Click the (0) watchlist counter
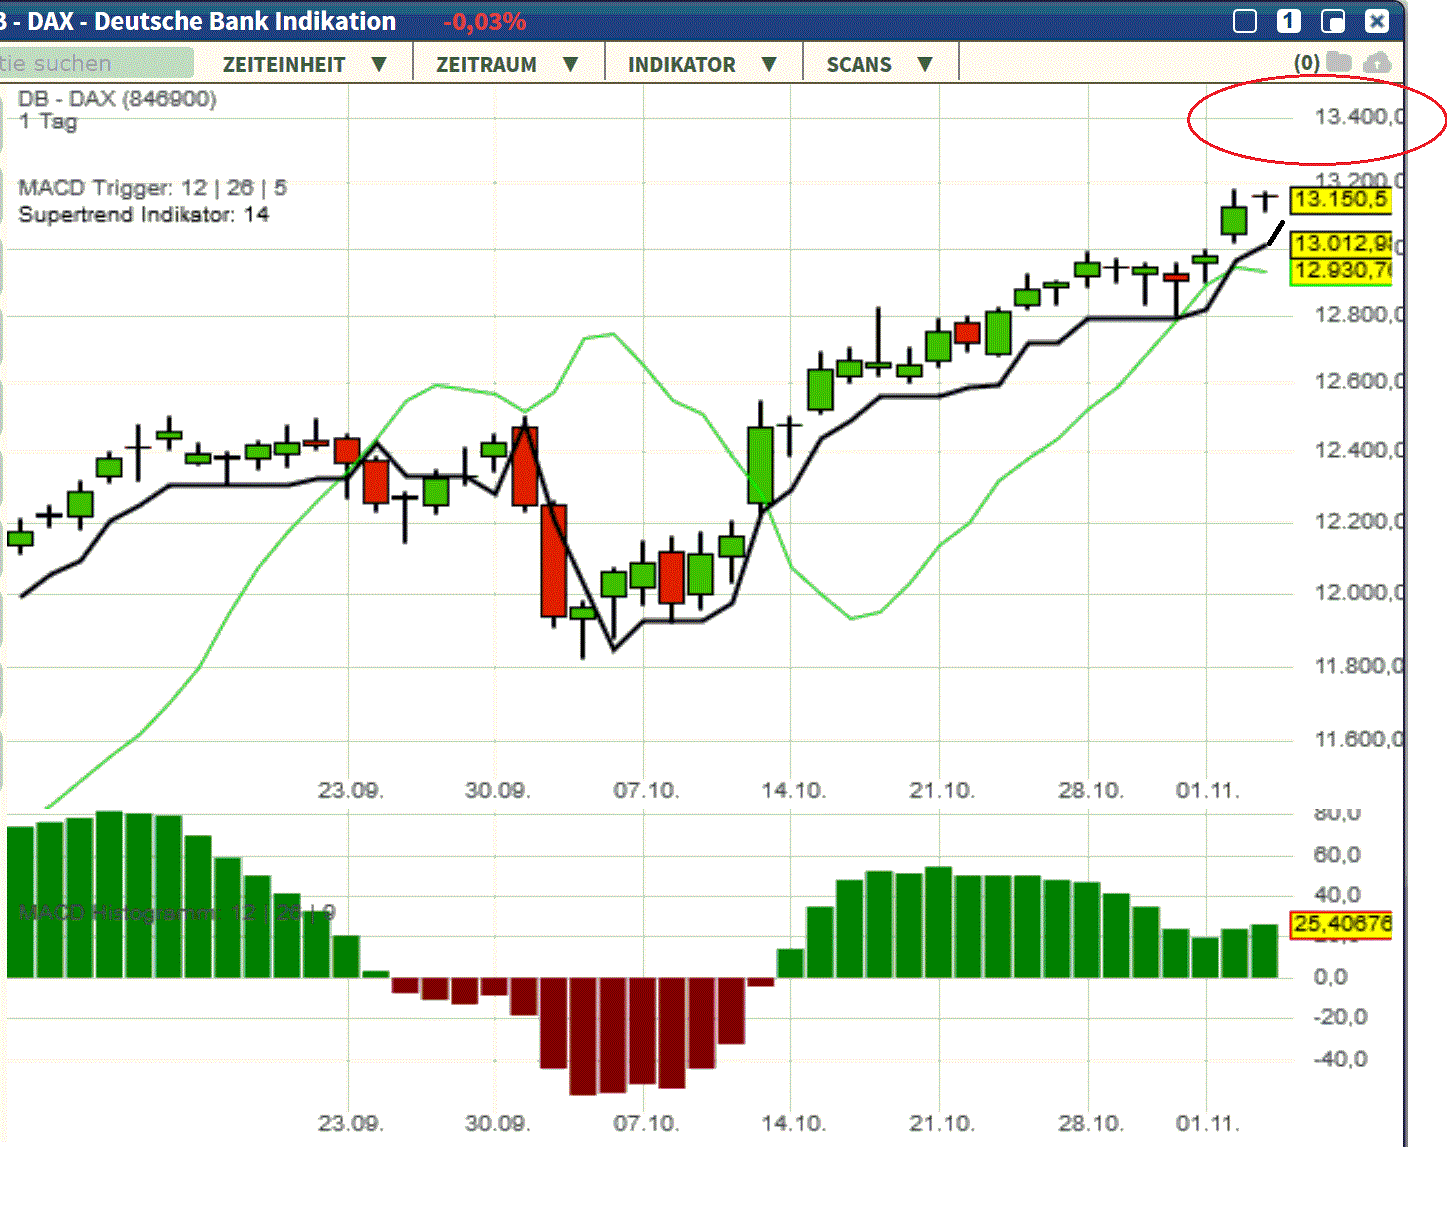The image size is (1447, 1211). click(x=1305, y=62)
